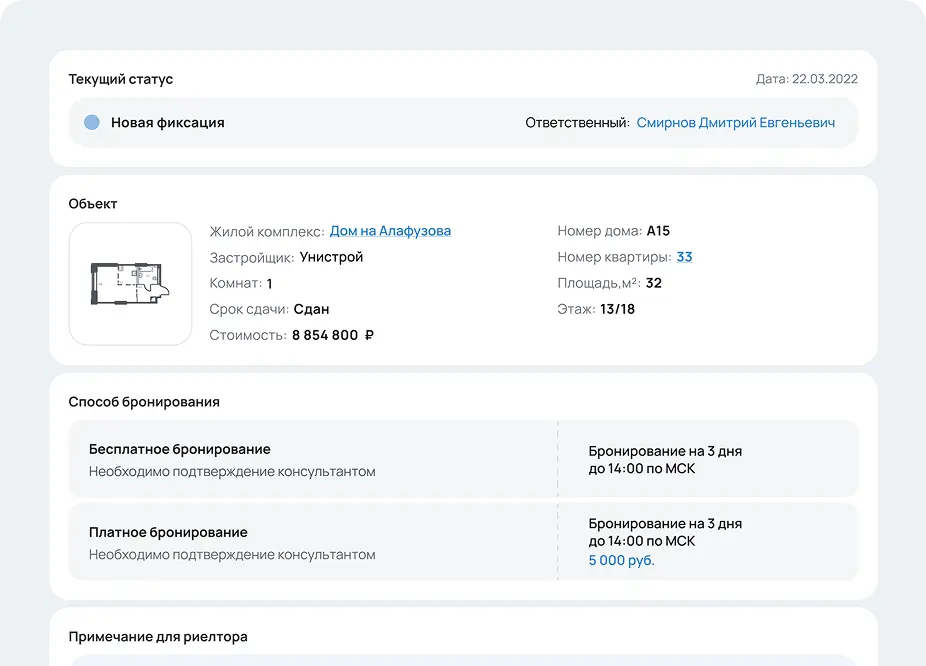This screenshot has width=926, height=666.
Task: Click the note field below Примечание для риелтора
Action: click(464, 661)
